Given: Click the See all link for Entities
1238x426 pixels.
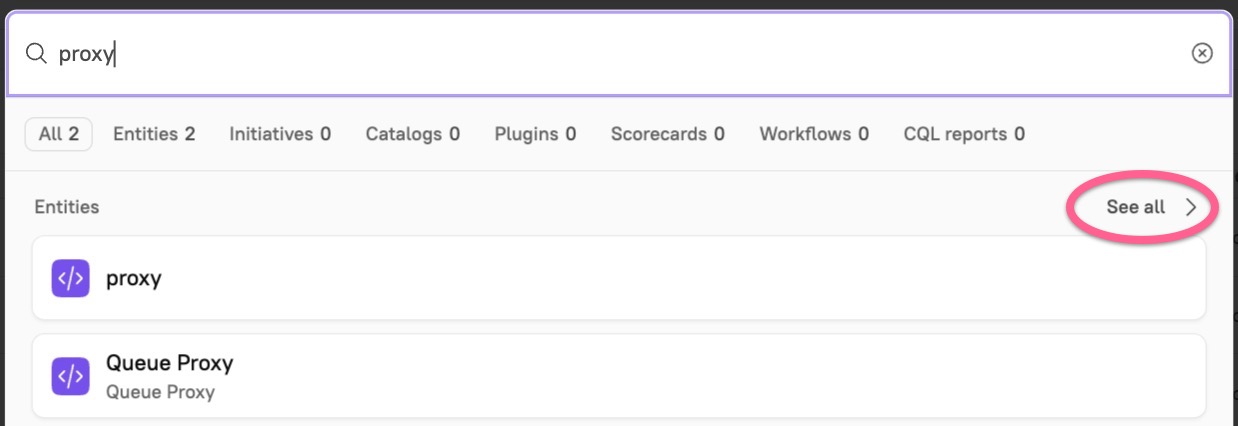Looking at the screenshot, I should (1136, 207).
